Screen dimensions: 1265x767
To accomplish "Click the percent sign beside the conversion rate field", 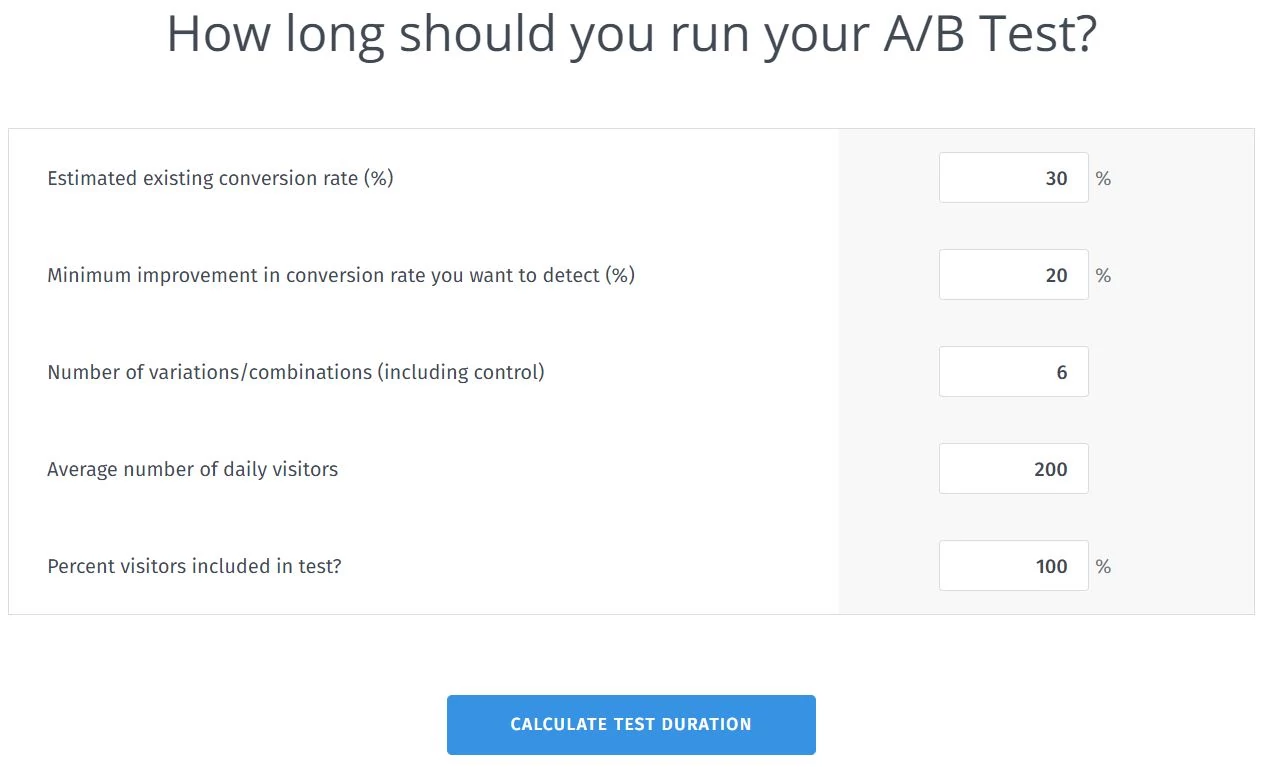I will (1103, 177).
